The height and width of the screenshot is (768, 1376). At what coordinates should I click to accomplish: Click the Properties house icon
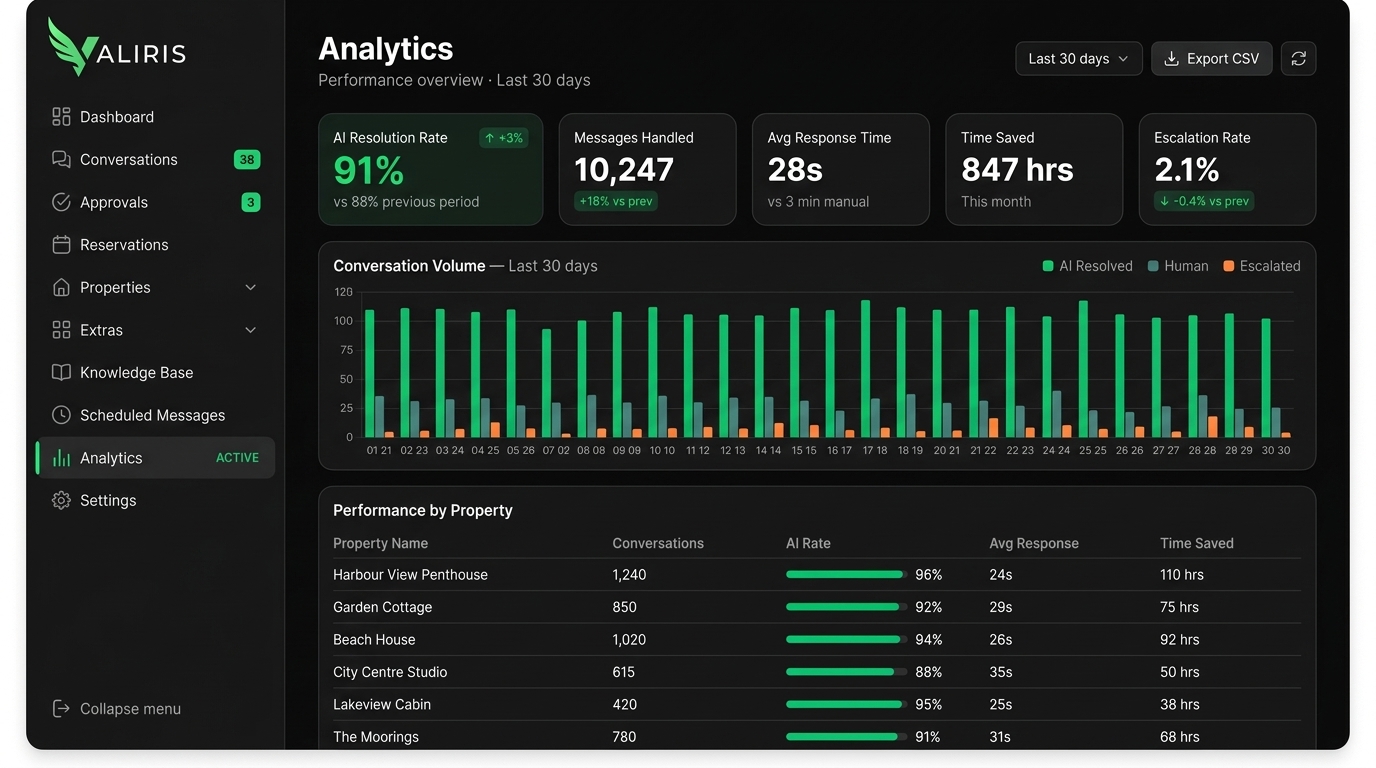61,288
